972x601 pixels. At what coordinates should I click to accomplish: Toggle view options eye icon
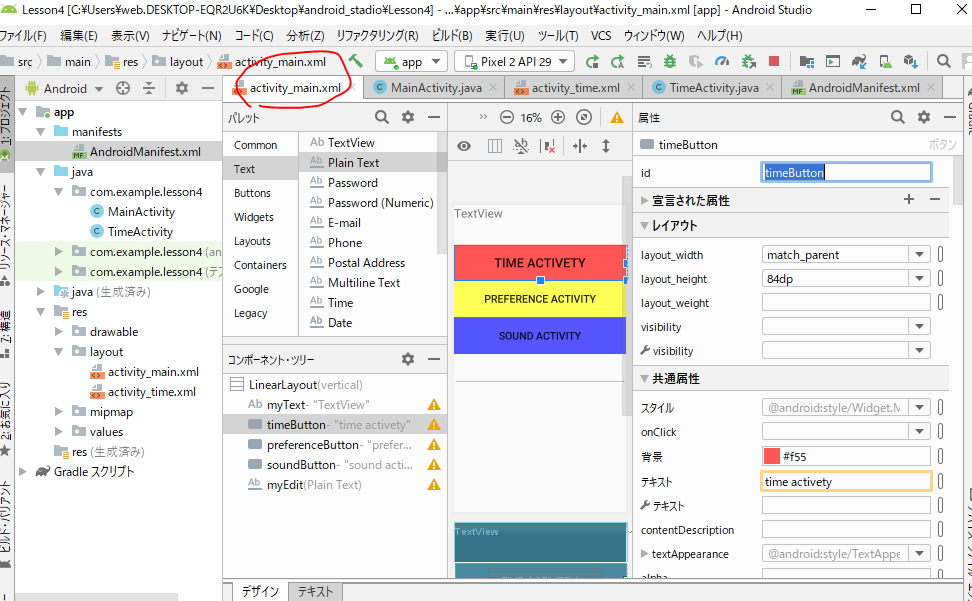[464, 146]
